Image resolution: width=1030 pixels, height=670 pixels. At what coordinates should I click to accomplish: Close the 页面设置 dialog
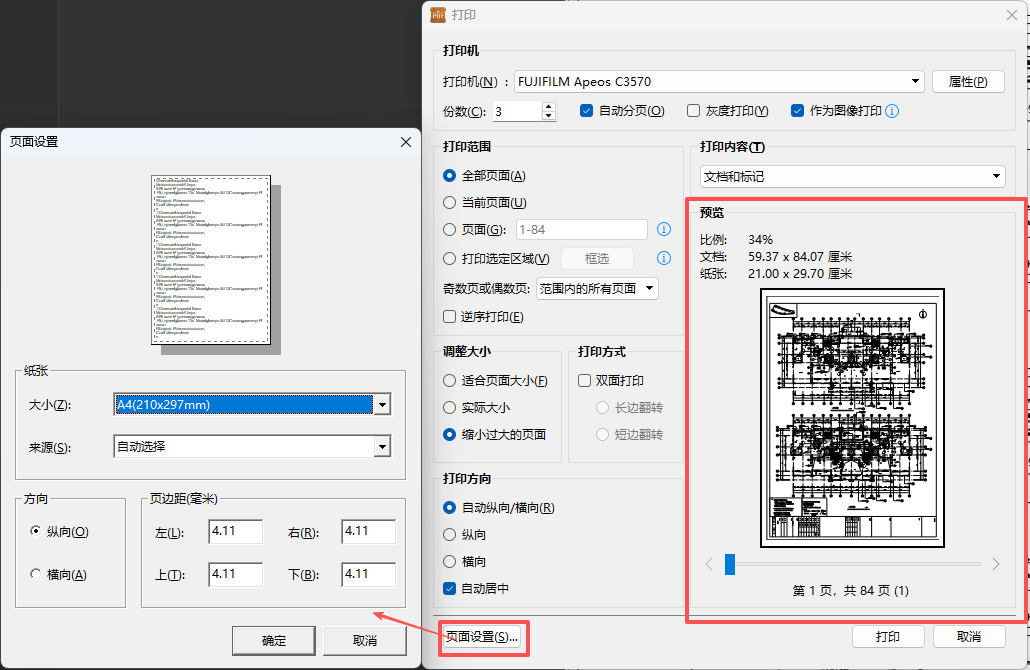point(406,142)
